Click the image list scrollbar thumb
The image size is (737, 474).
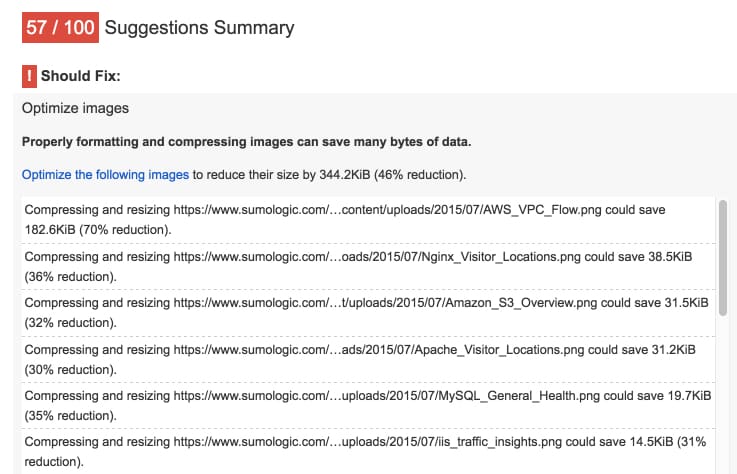tap(722, 258)
